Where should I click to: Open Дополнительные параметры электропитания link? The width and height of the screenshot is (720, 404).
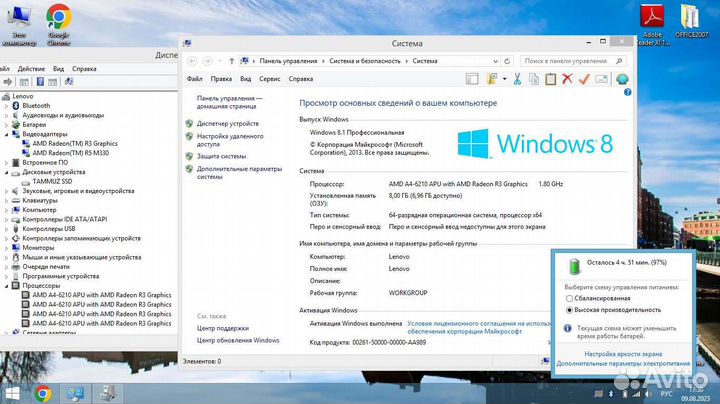pyautogui.click(x=623, y=364)
